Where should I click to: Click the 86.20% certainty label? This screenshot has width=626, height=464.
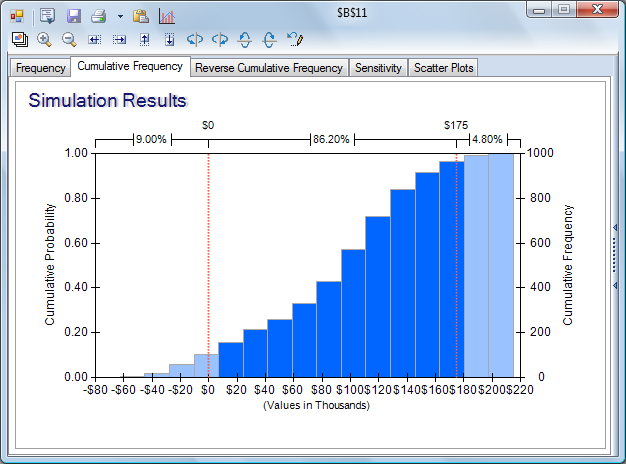tap(331, 140)
